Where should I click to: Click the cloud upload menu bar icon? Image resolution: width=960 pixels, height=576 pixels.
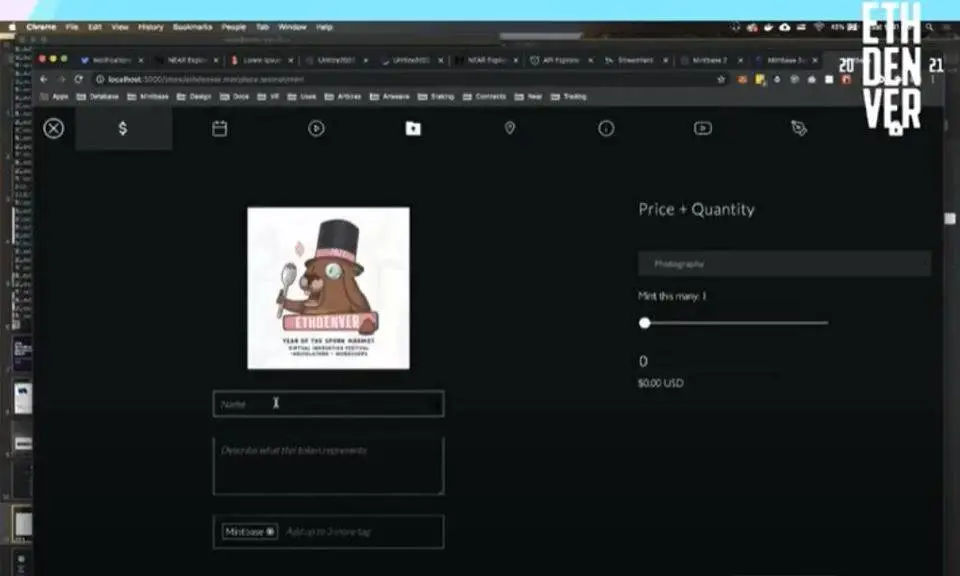(x=785, y=28)
